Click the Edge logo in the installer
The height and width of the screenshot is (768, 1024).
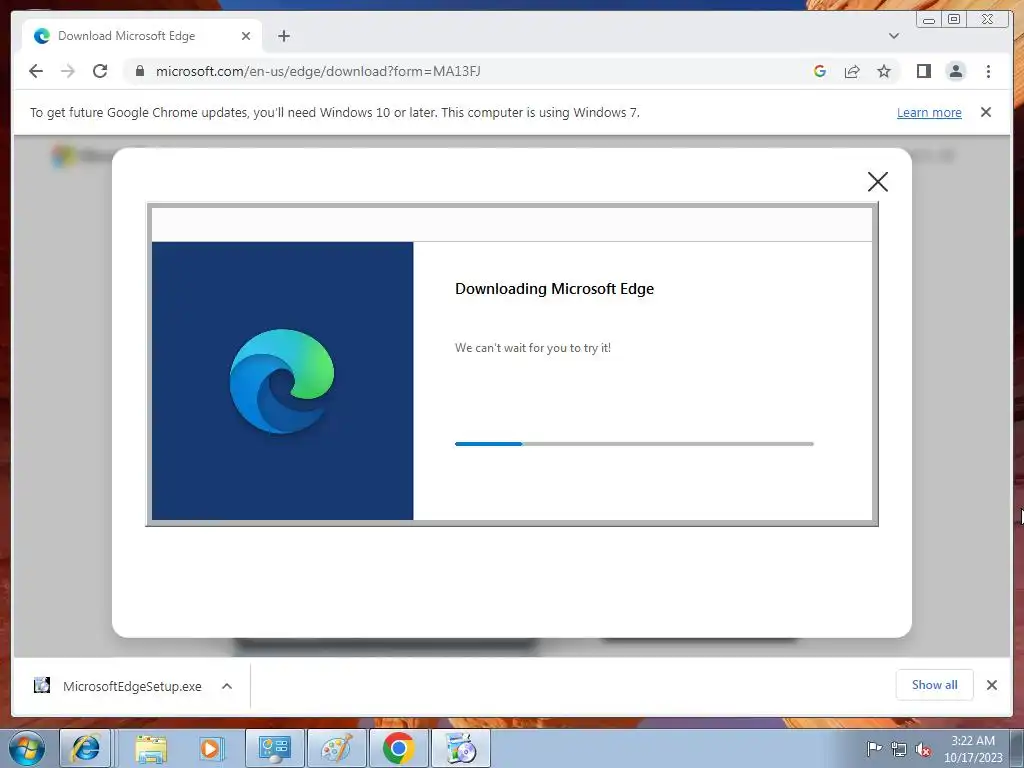[282, 381]
